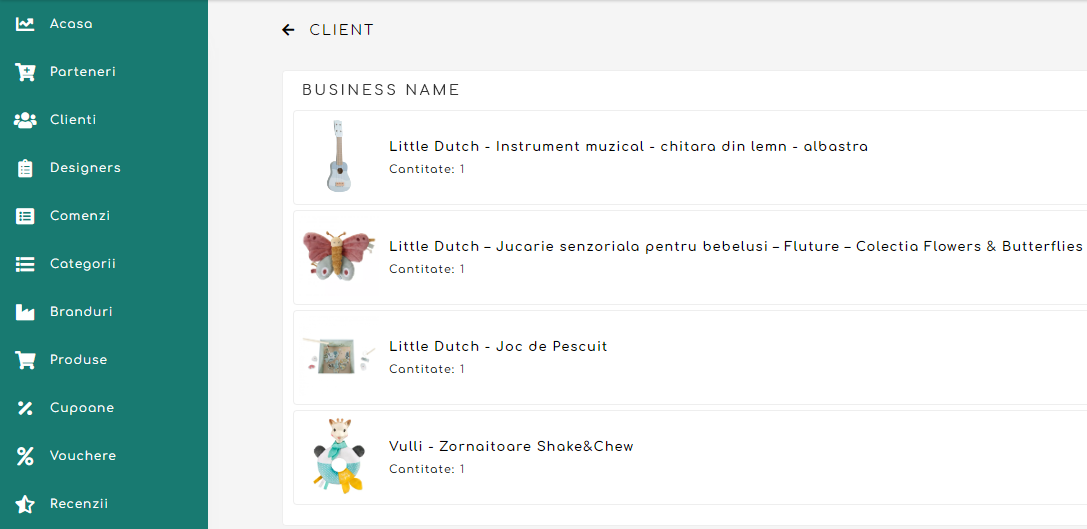Screen dimensions: 1087x529
Task: Select the Parteneri sidebar label
Action: [83, 72]
